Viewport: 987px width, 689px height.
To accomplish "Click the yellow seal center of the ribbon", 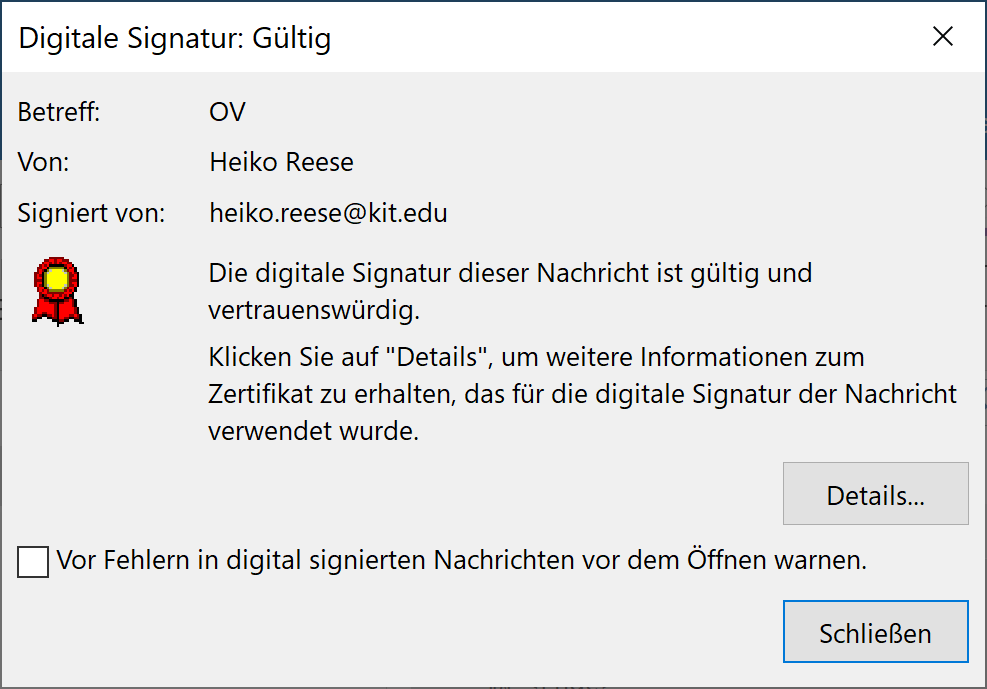I will 57,279.
